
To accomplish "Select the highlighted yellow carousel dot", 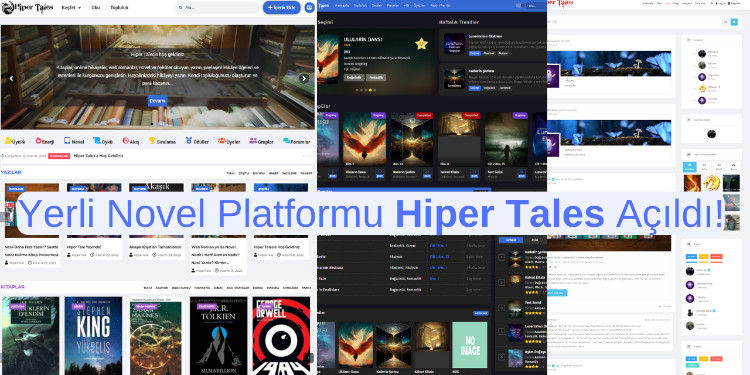I will tap(370, 90).
